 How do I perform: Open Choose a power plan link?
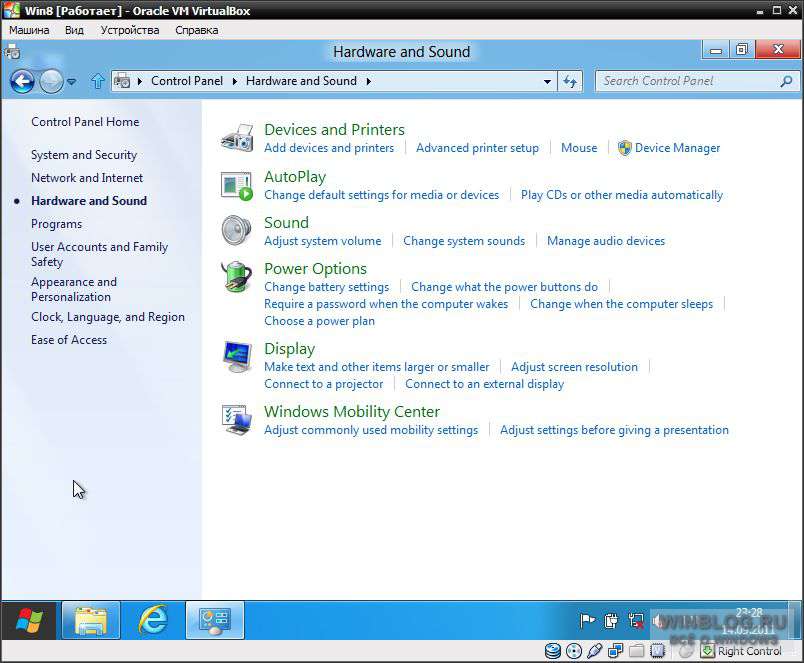click(319, 321)
